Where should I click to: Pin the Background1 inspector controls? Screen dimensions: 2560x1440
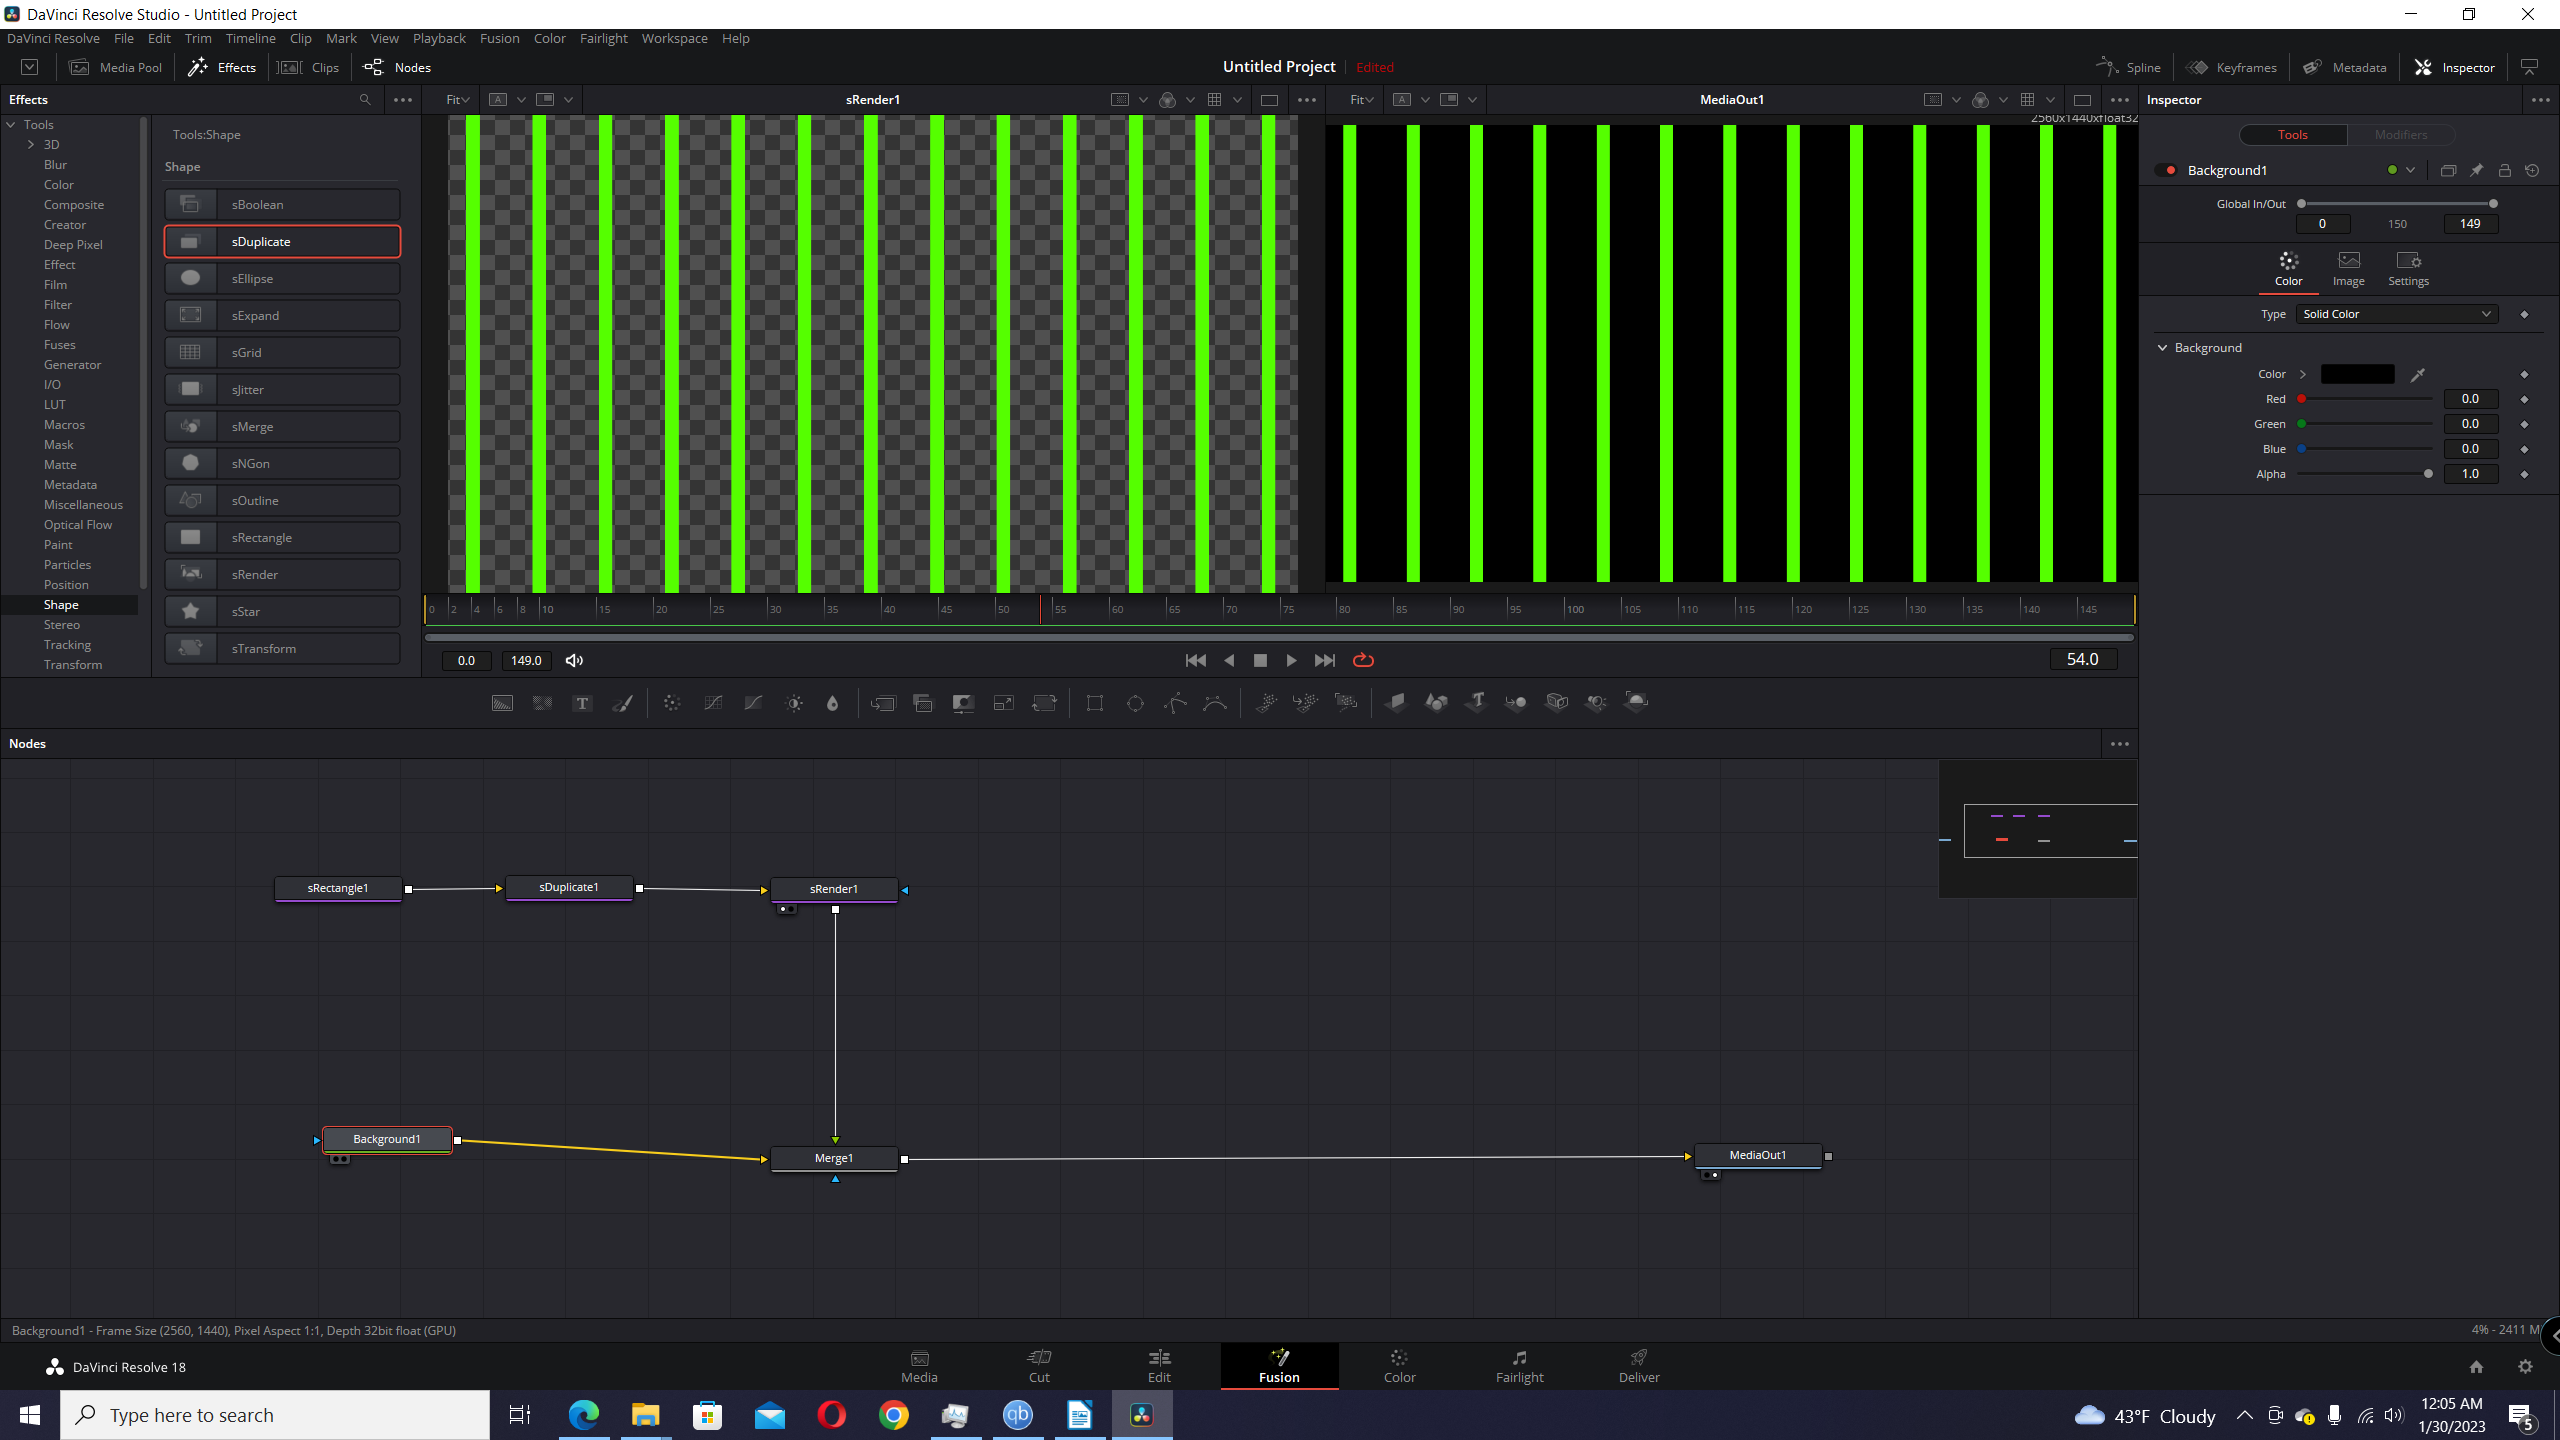click(x=2476, y=170)
